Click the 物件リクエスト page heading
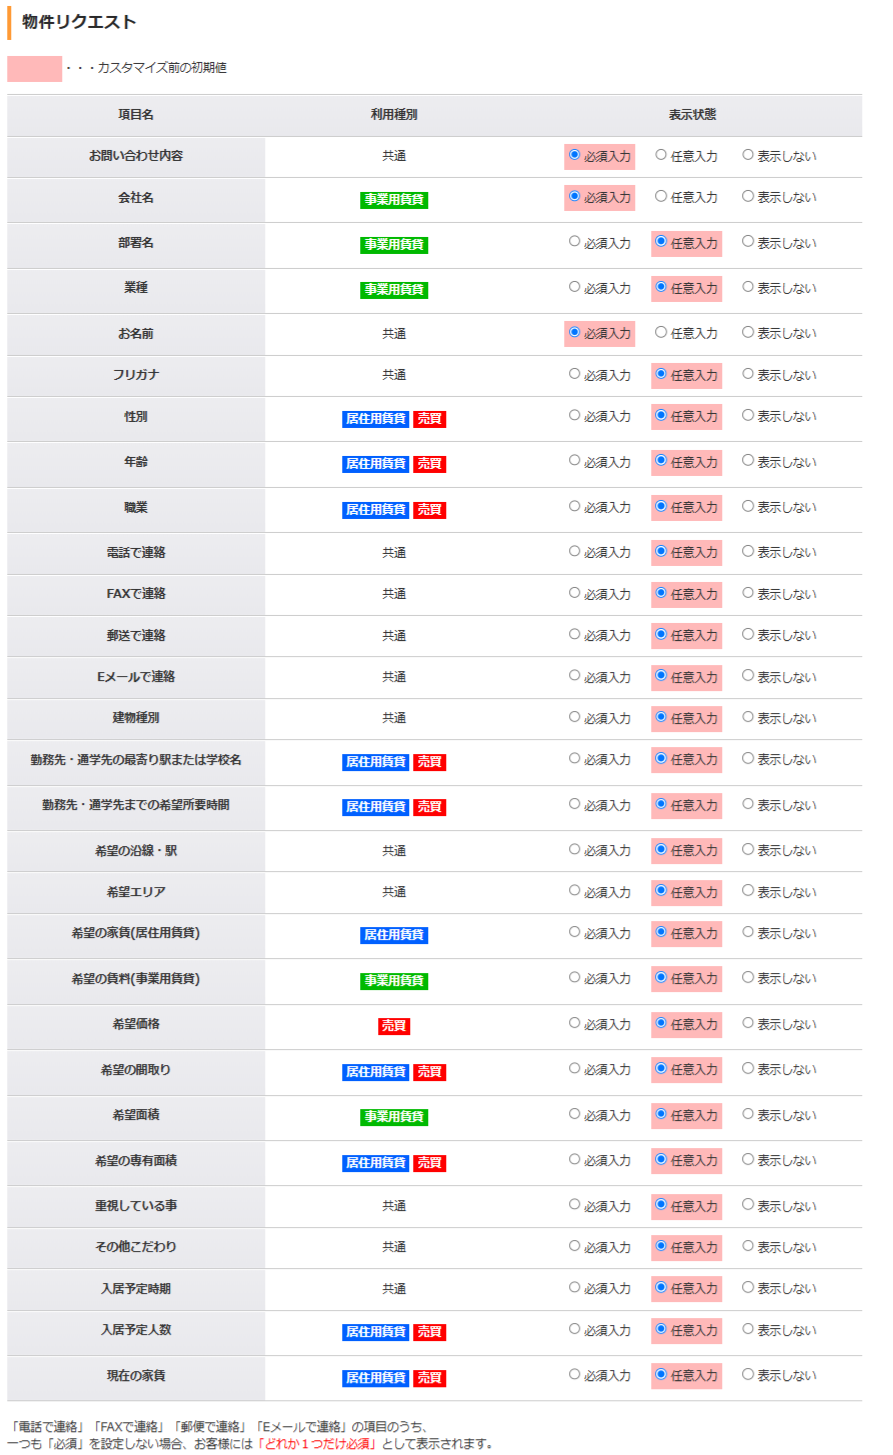Viewport: 893px width, 1455px height. pos(79,22)
